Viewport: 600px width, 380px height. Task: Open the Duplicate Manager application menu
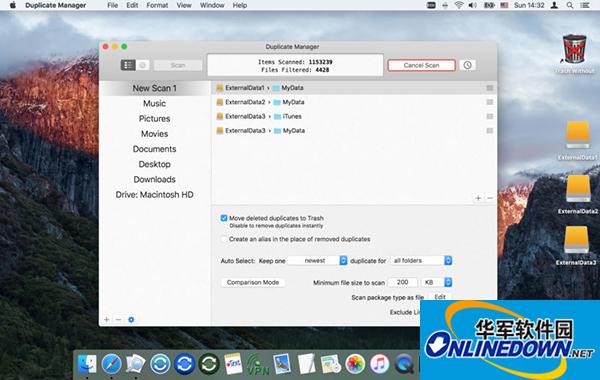tap(55, 5)
